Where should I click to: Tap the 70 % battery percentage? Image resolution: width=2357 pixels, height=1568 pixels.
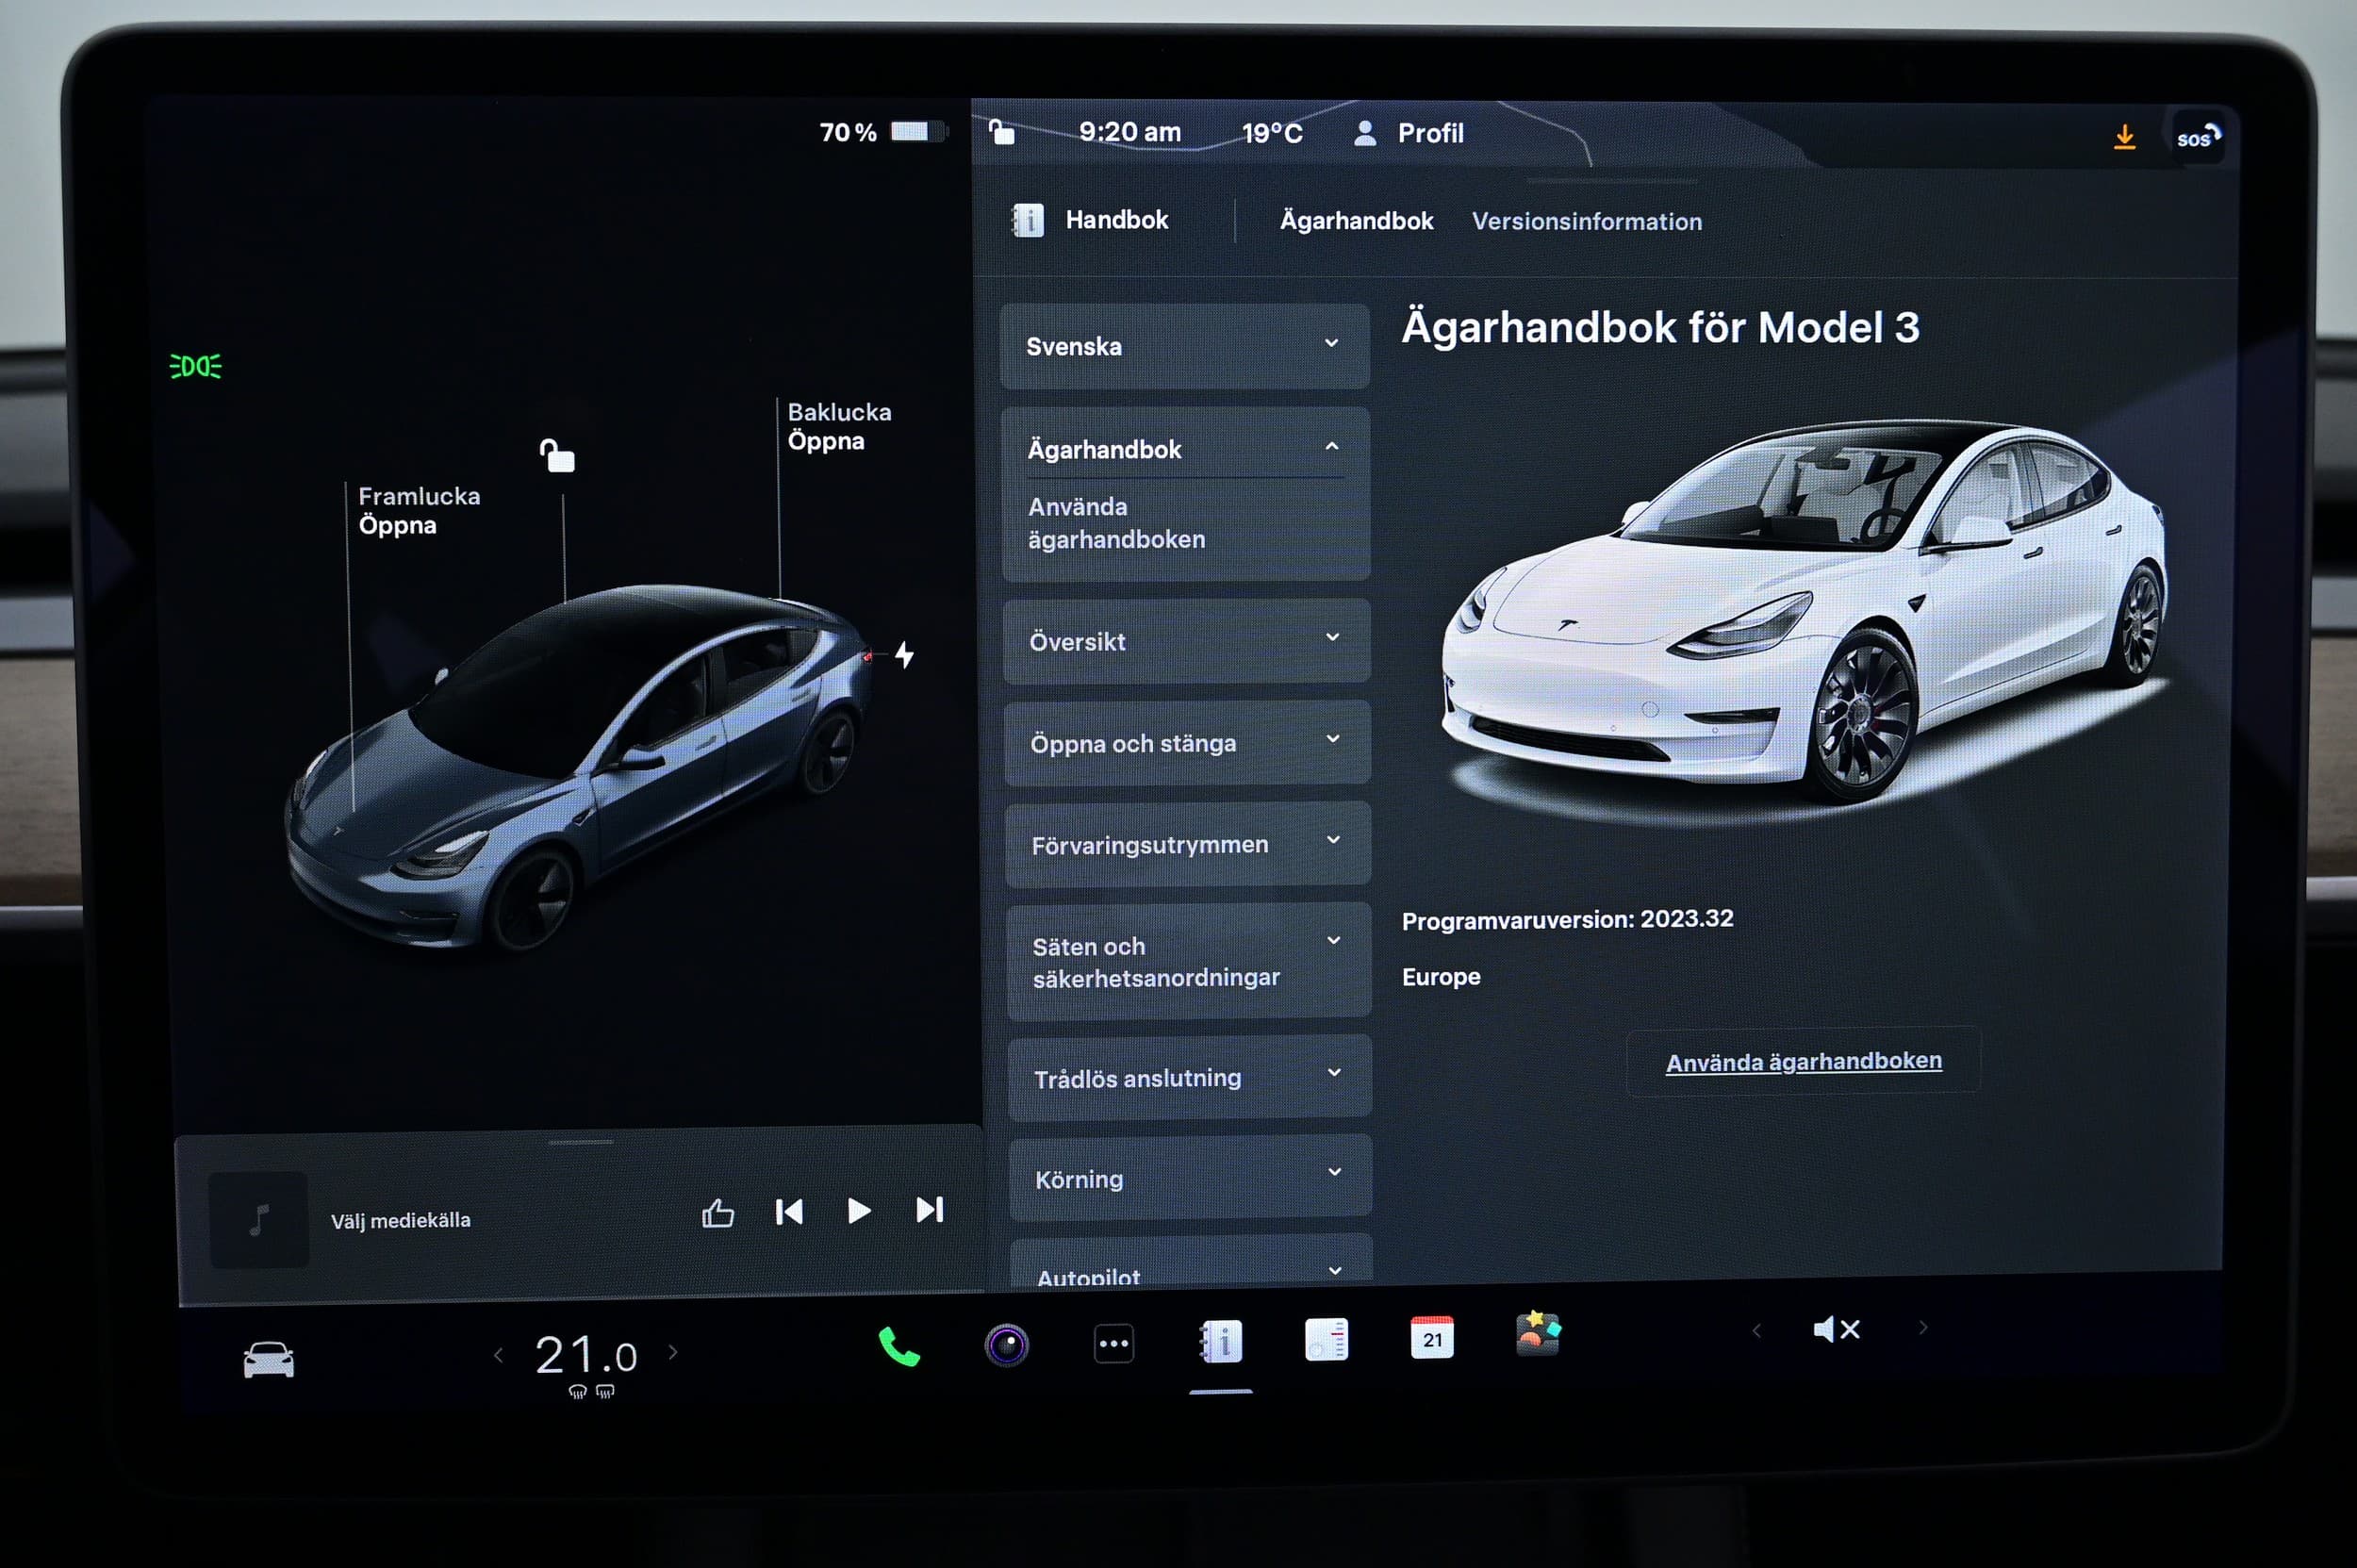(847, 132)
